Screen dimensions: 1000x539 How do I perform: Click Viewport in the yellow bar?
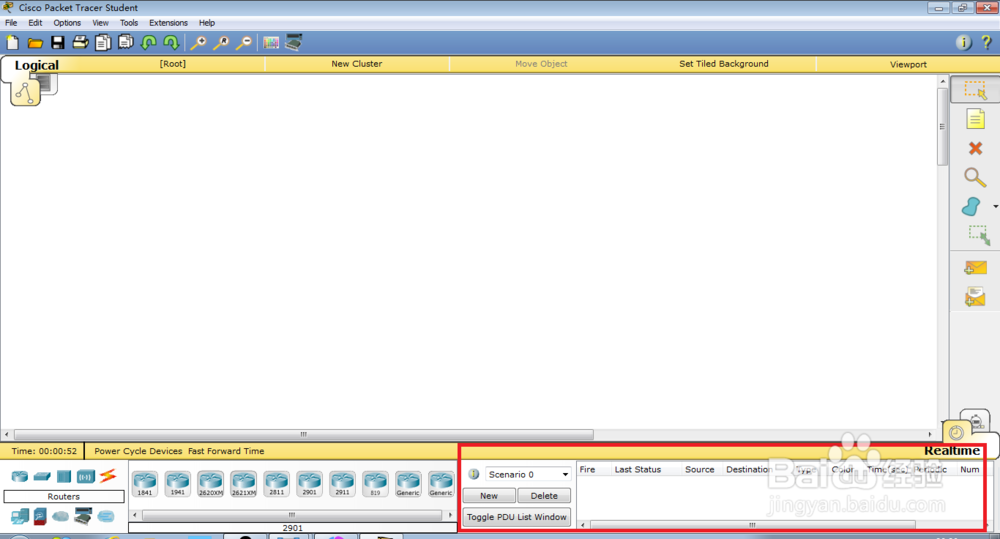click(908, 64)
